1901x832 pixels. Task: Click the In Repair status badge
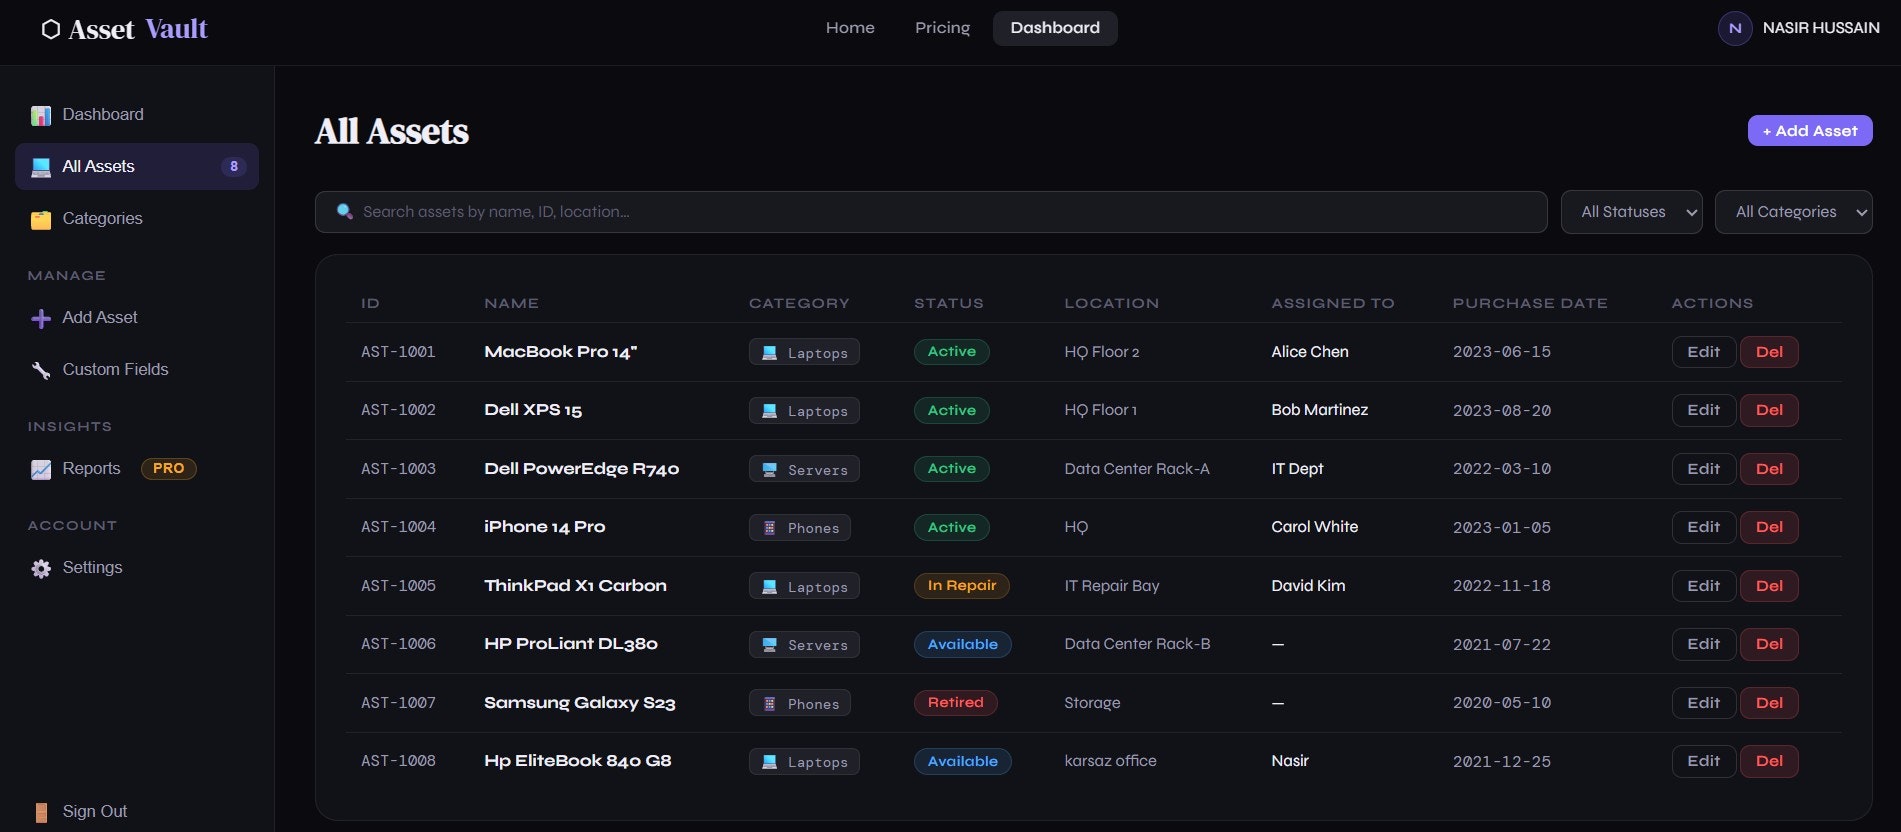coord(961,586)
